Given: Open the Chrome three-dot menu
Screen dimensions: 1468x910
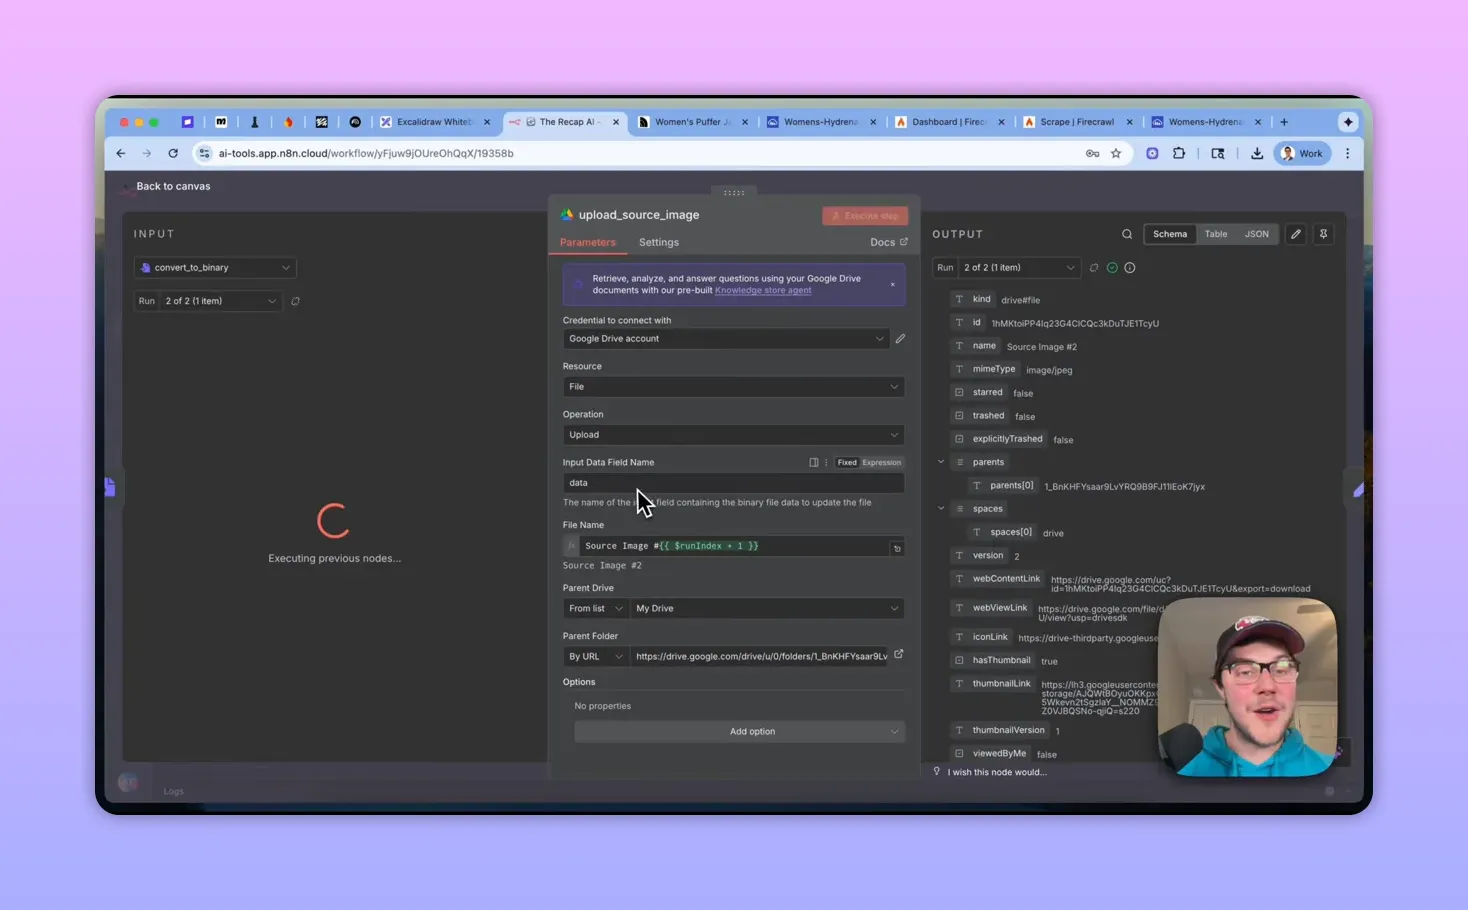Looking at the screenshot, I should 1347,153.
